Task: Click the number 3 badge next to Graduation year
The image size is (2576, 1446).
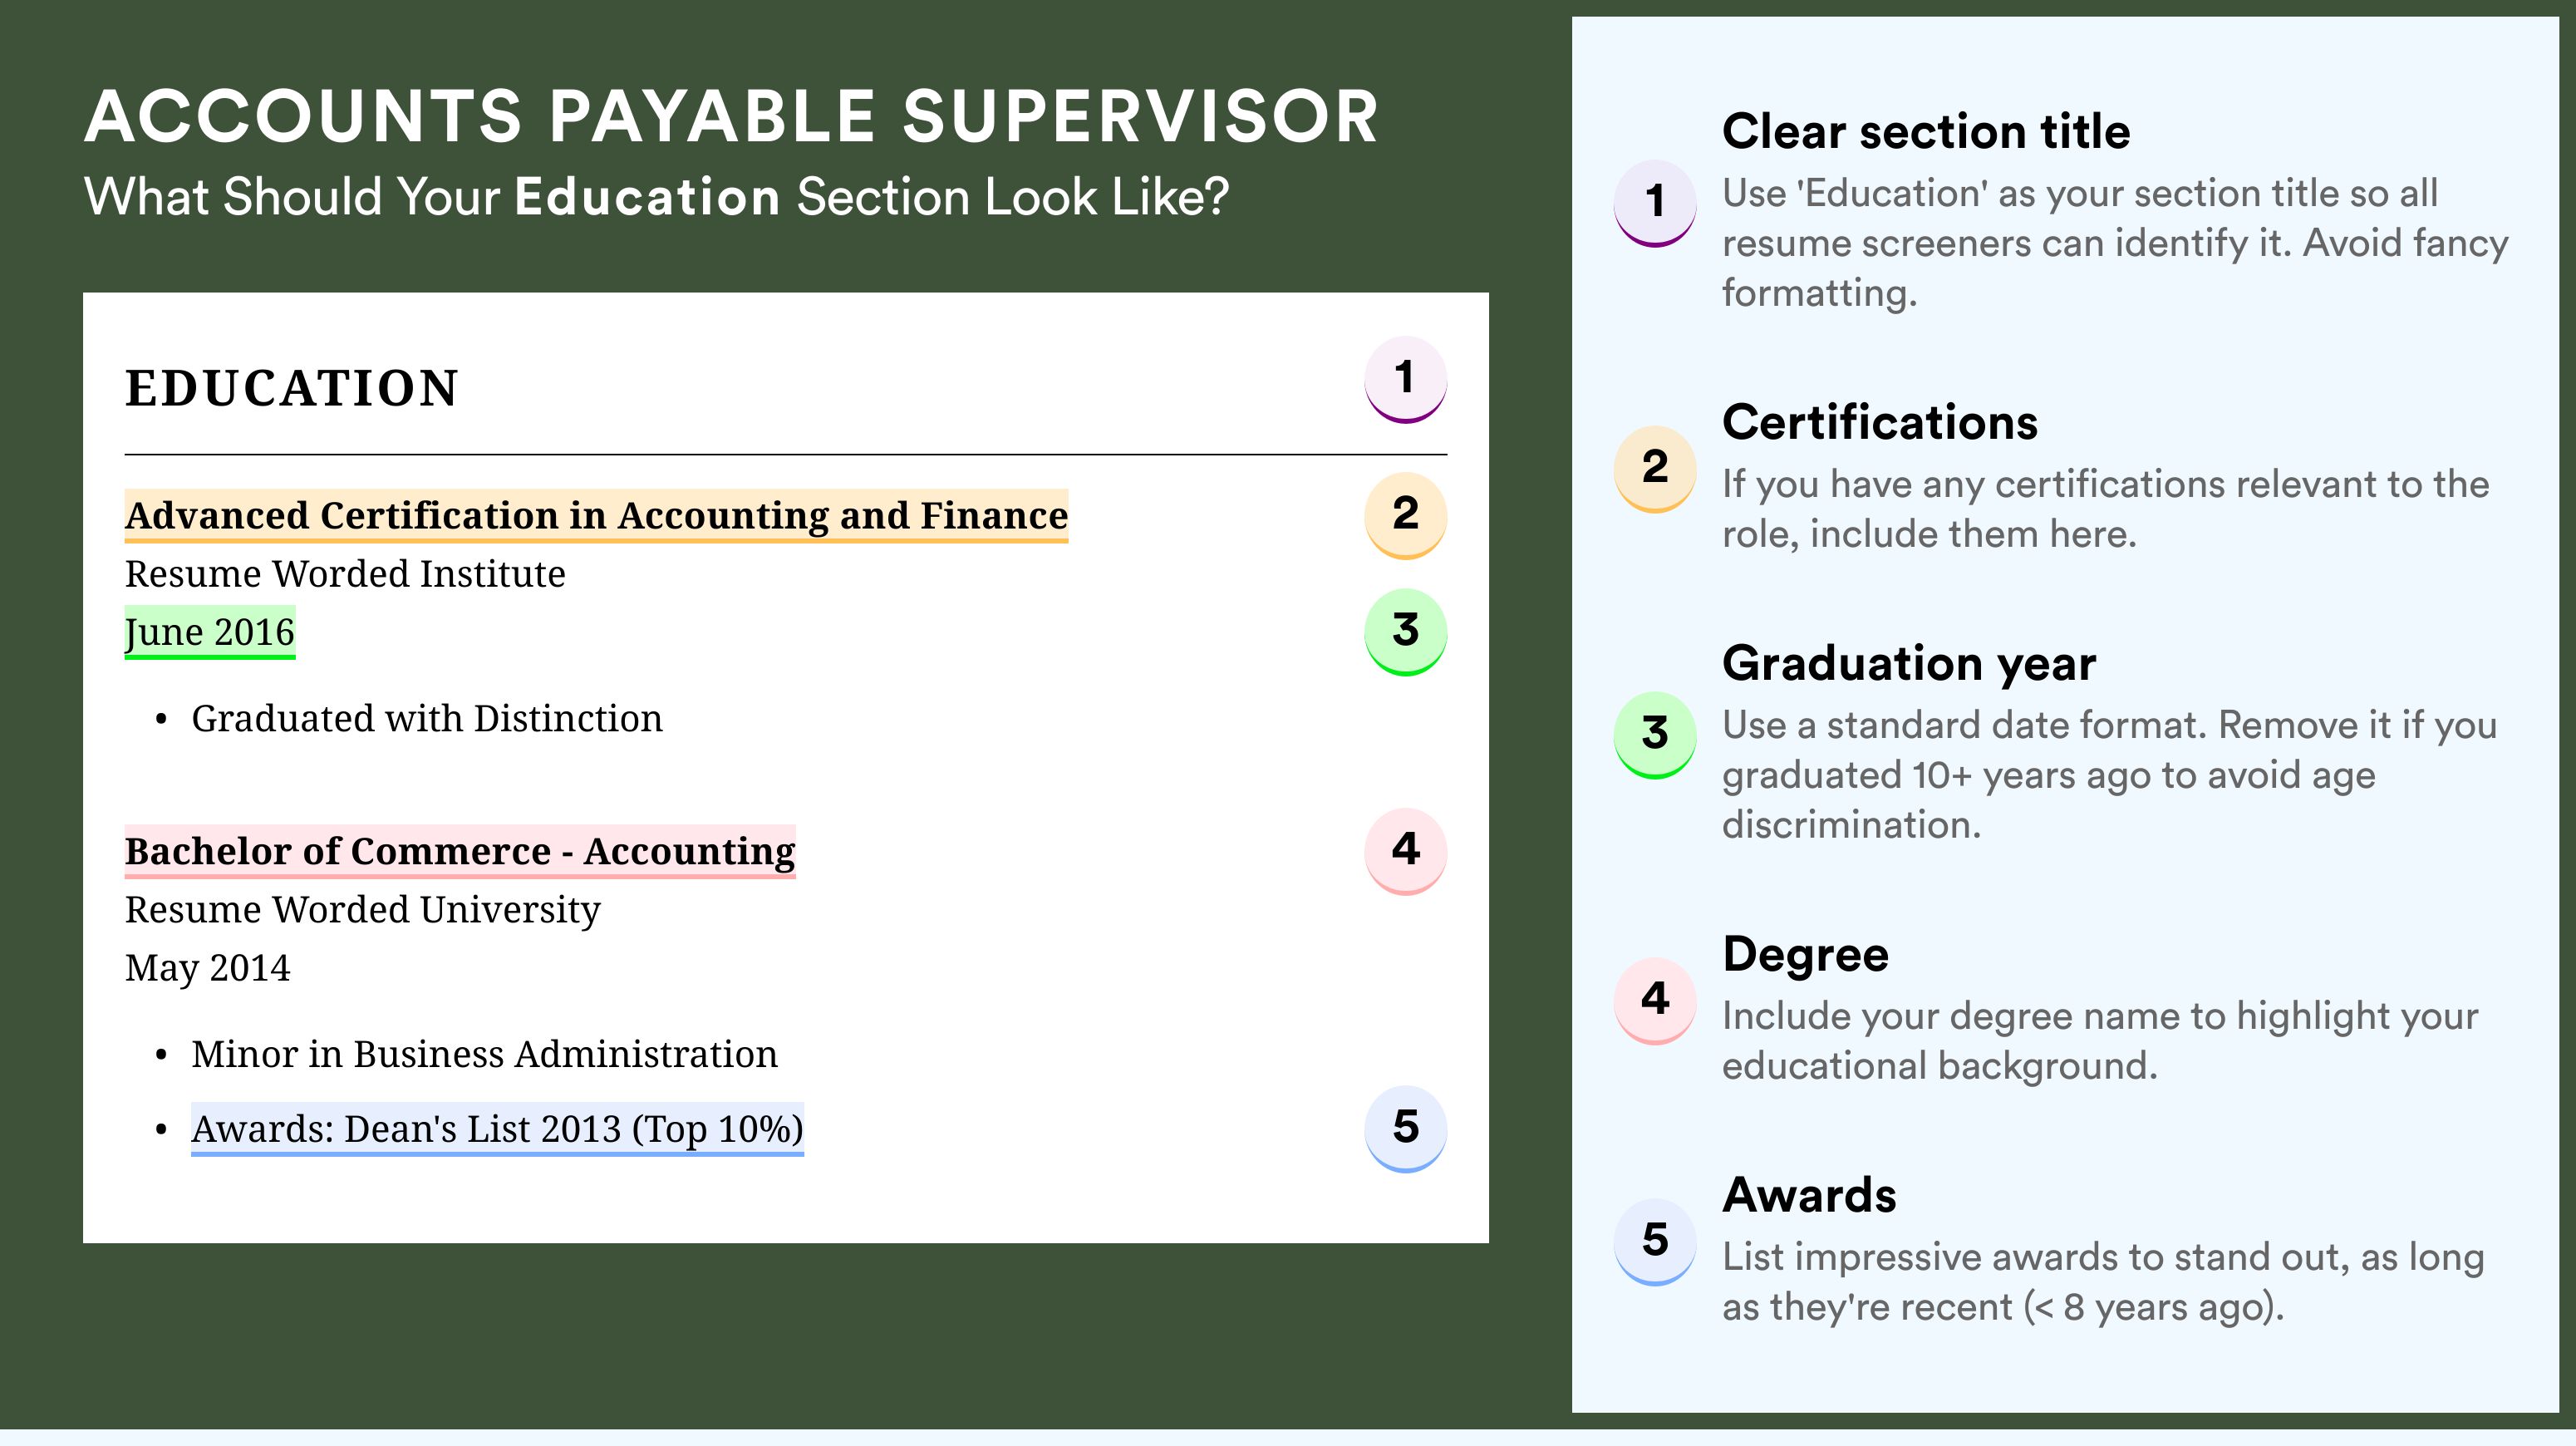Action: click(1655, 735)
